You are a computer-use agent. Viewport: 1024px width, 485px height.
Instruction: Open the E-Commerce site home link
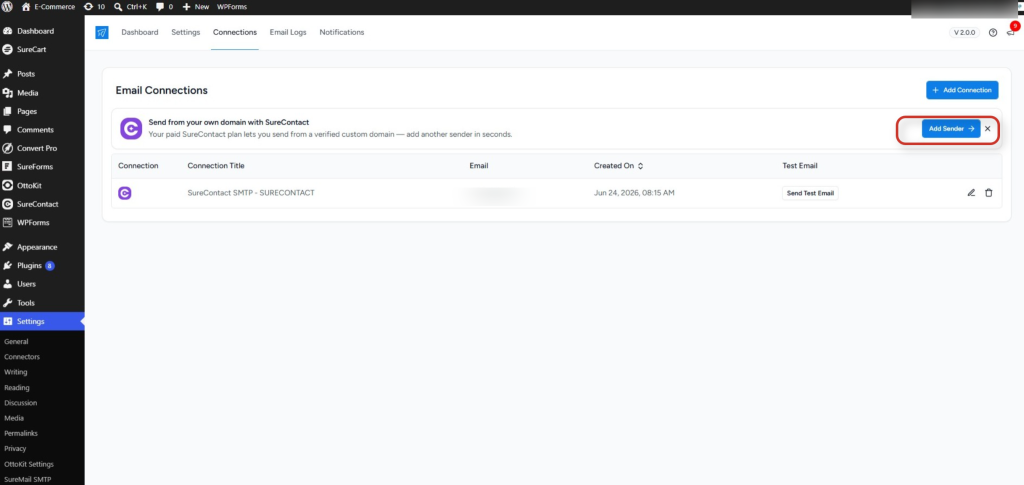pos(48,7)
